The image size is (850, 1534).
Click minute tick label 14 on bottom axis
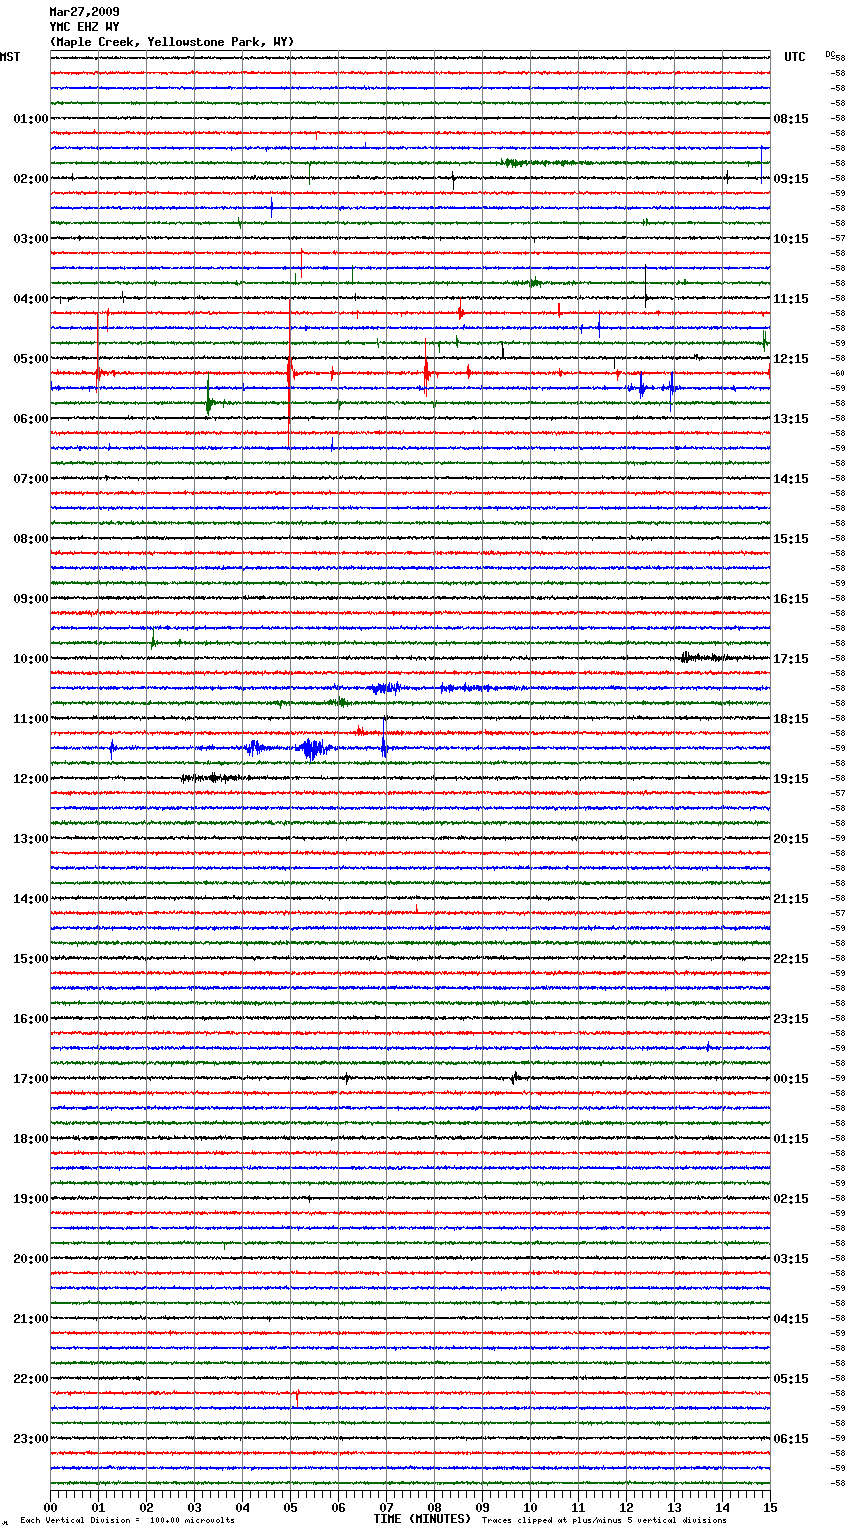coord(722,1507)
